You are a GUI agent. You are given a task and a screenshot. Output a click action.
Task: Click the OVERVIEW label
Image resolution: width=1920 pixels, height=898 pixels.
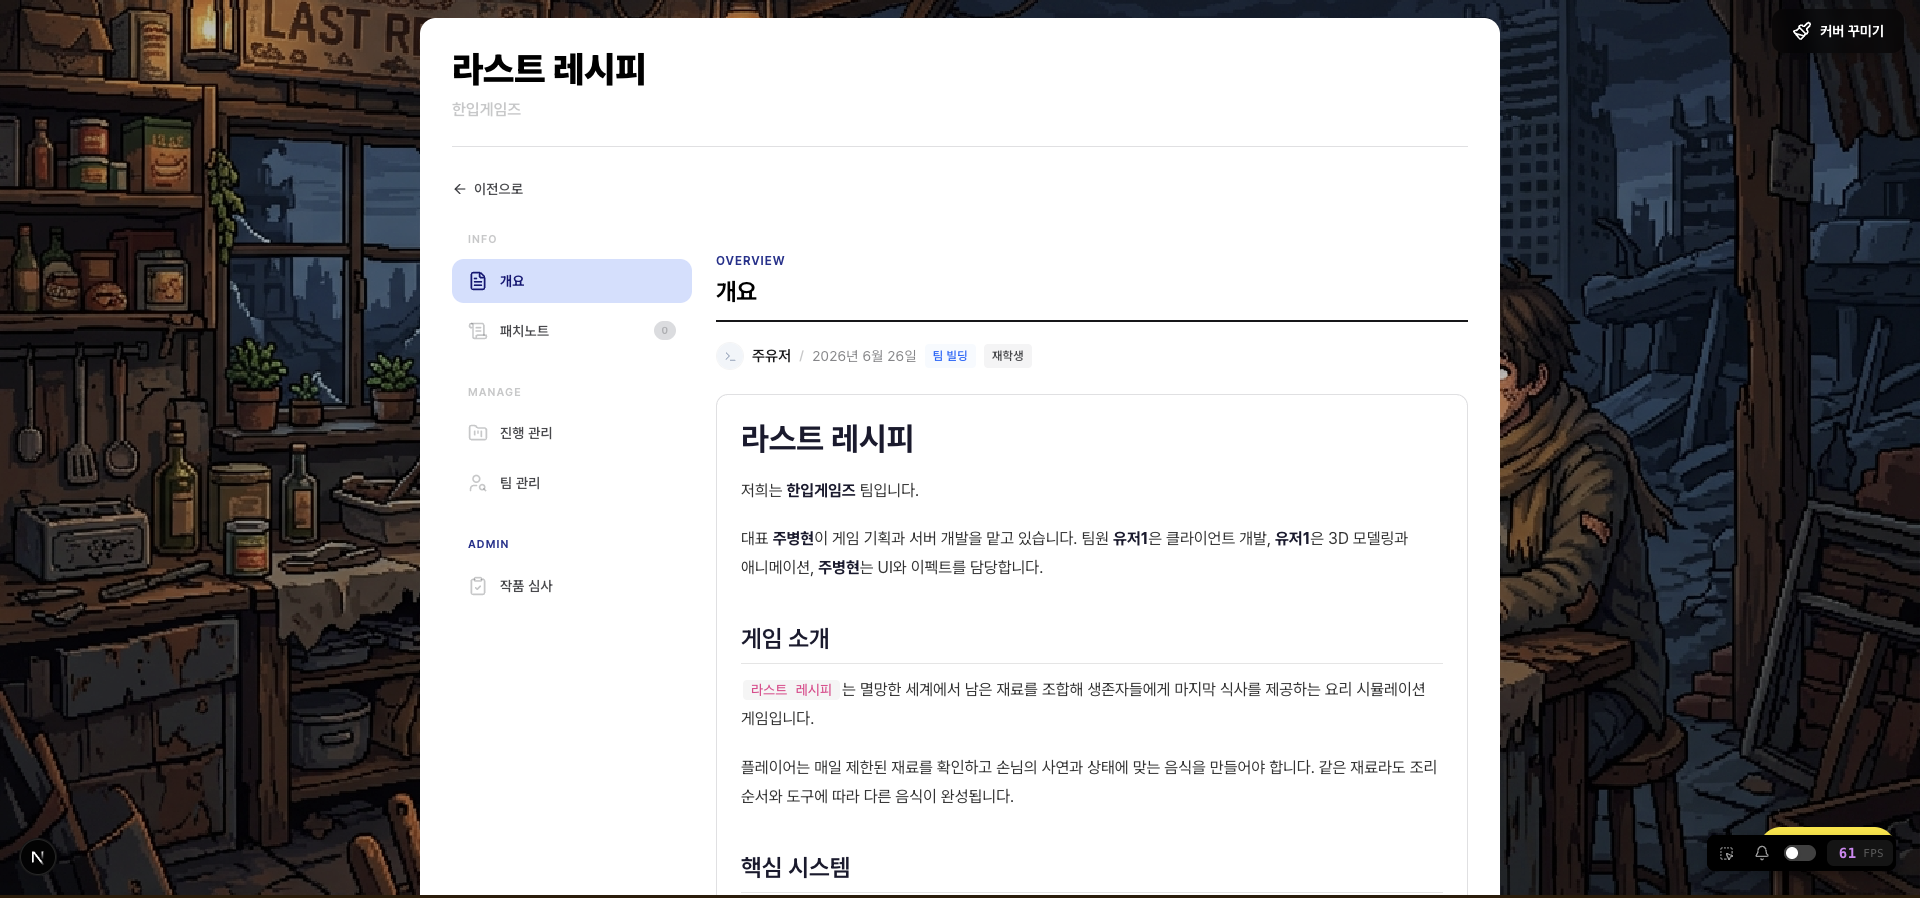pyautogui.click(x=750, y=261)
